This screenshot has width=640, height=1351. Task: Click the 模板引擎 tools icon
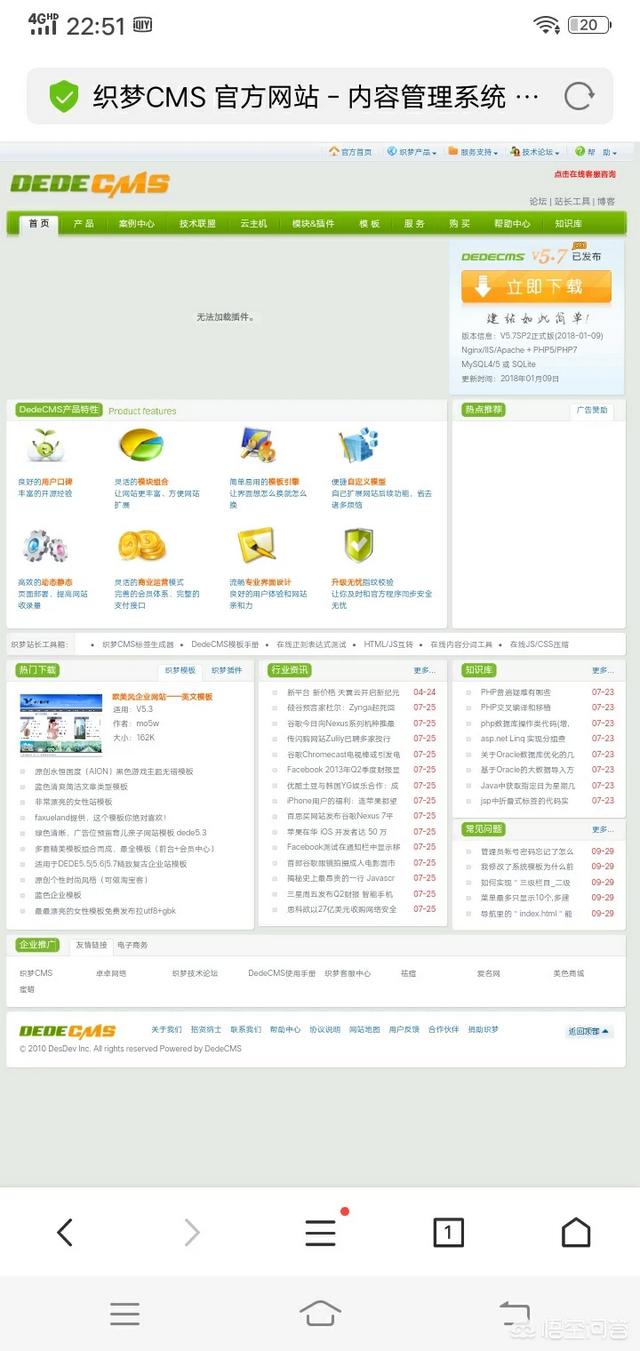(256, 445)
